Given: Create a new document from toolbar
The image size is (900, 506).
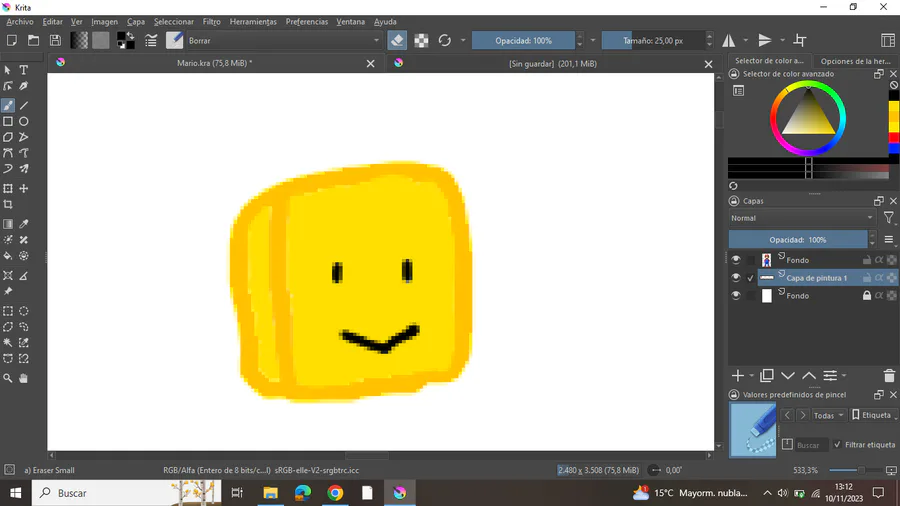Looking at the screenshot, I should coord(11,41).
